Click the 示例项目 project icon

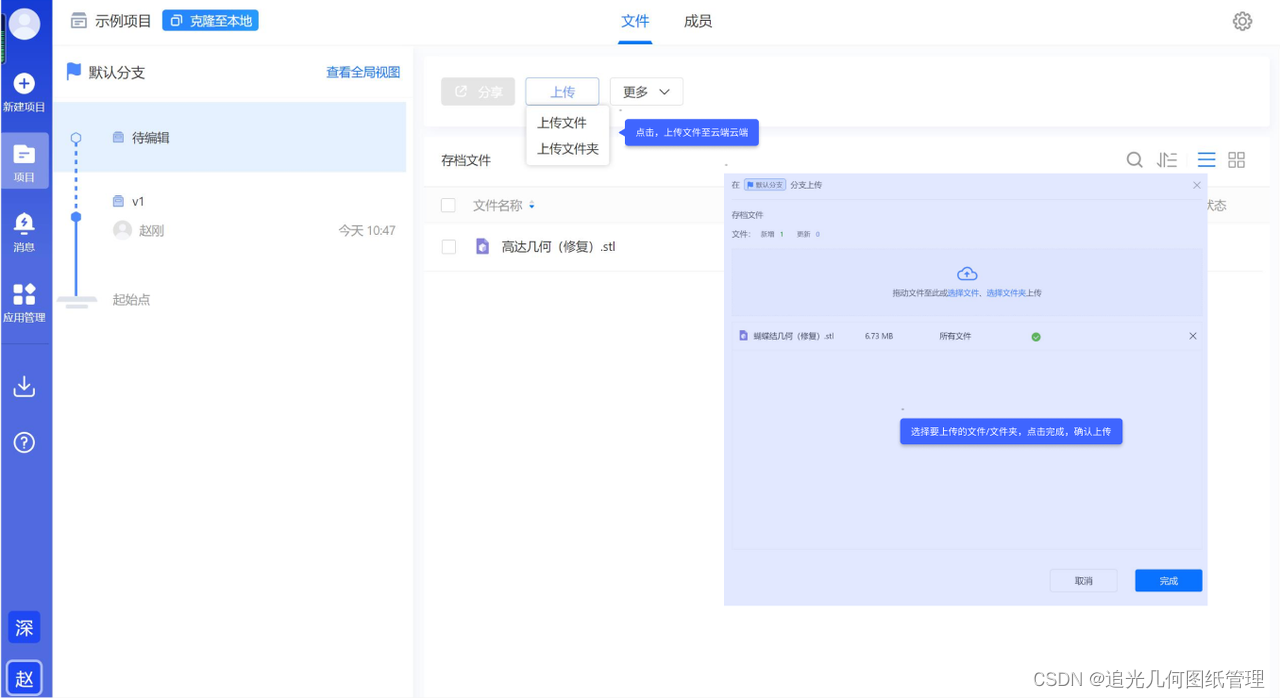79,21
